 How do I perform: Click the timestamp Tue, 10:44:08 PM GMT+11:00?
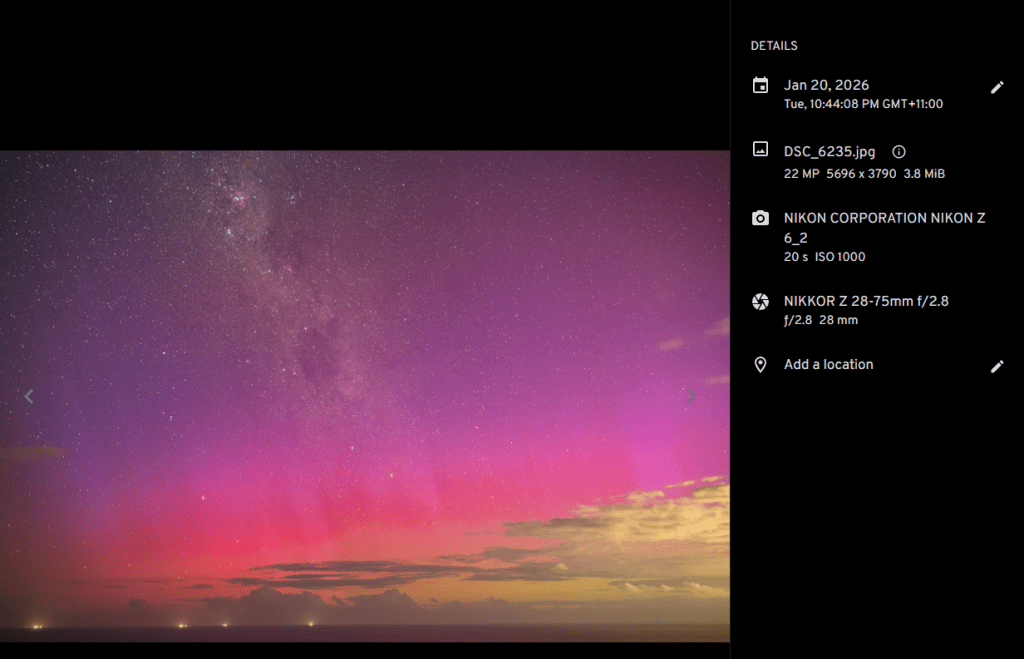click(863, 104)
